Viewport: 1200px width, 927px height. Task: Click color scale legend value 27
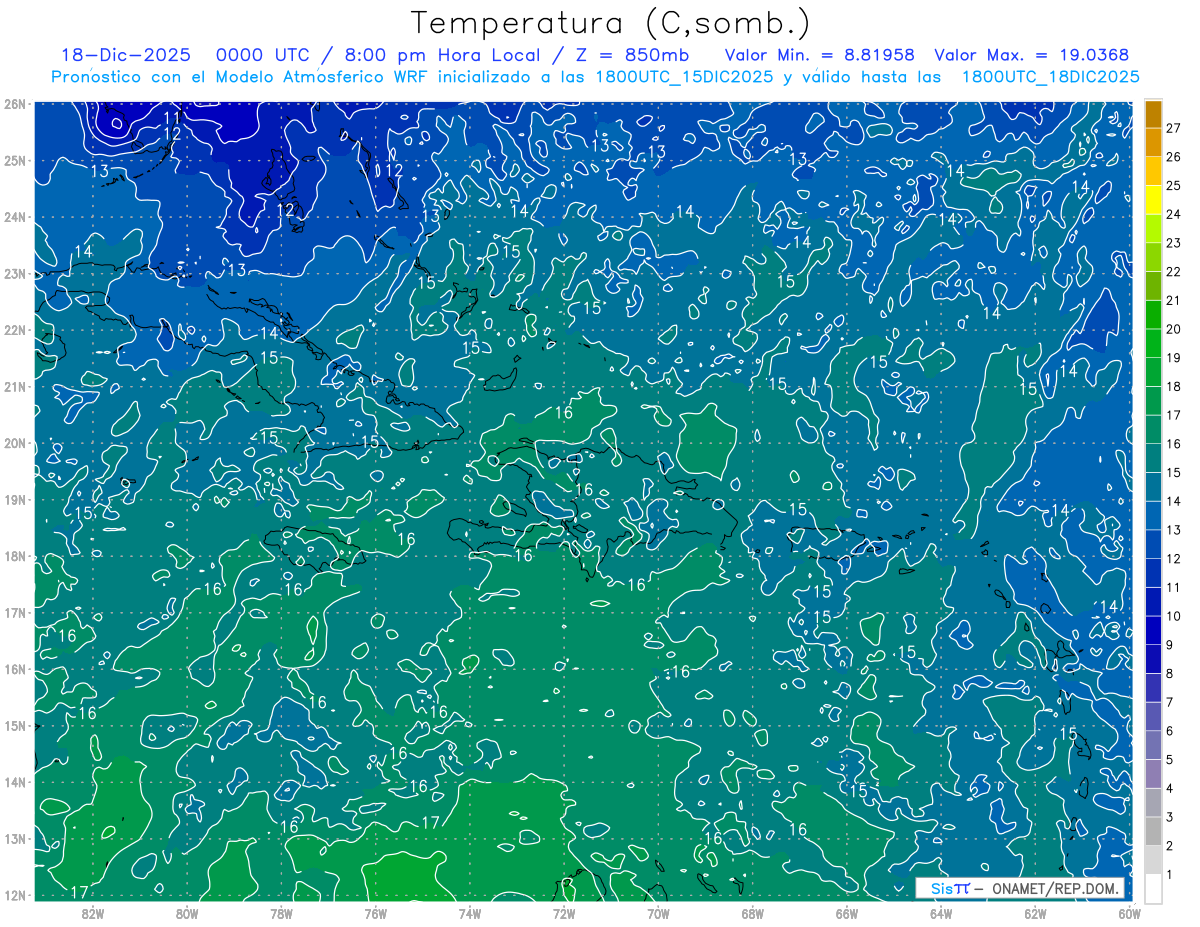pos(1174,128)
